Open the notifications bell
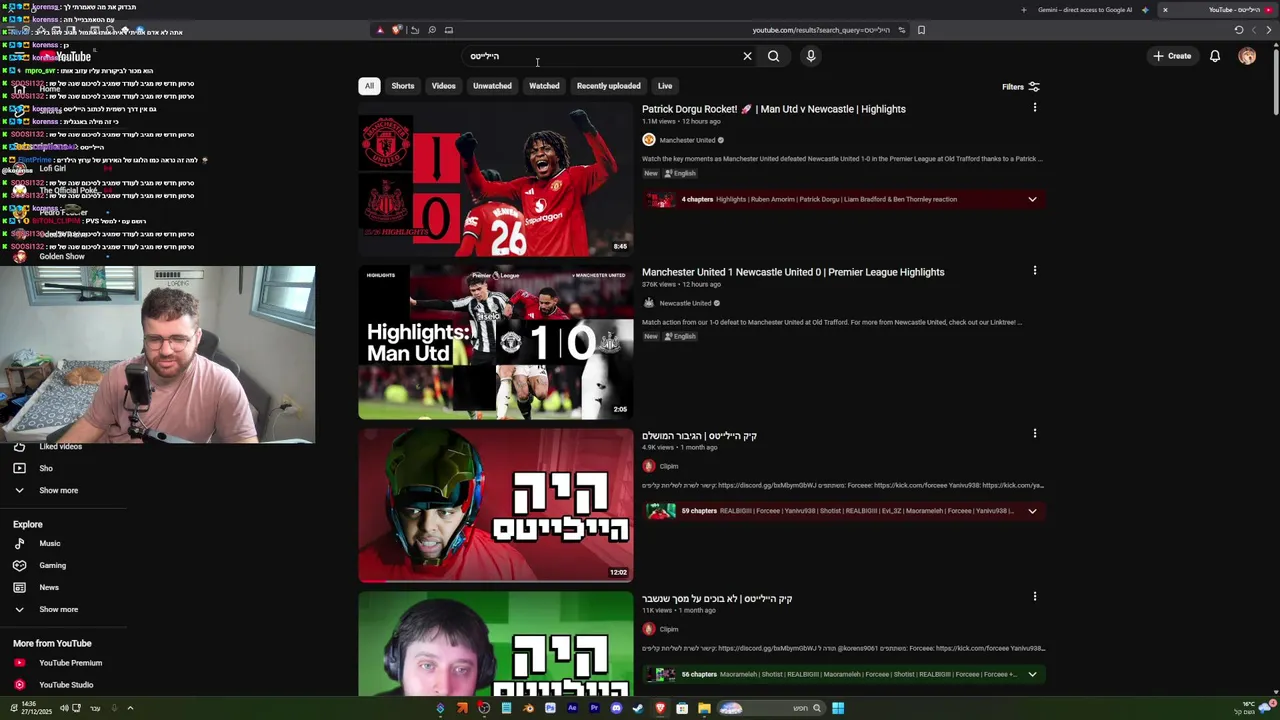This screenshot has width=1280, height=720. click(1215, 56)
